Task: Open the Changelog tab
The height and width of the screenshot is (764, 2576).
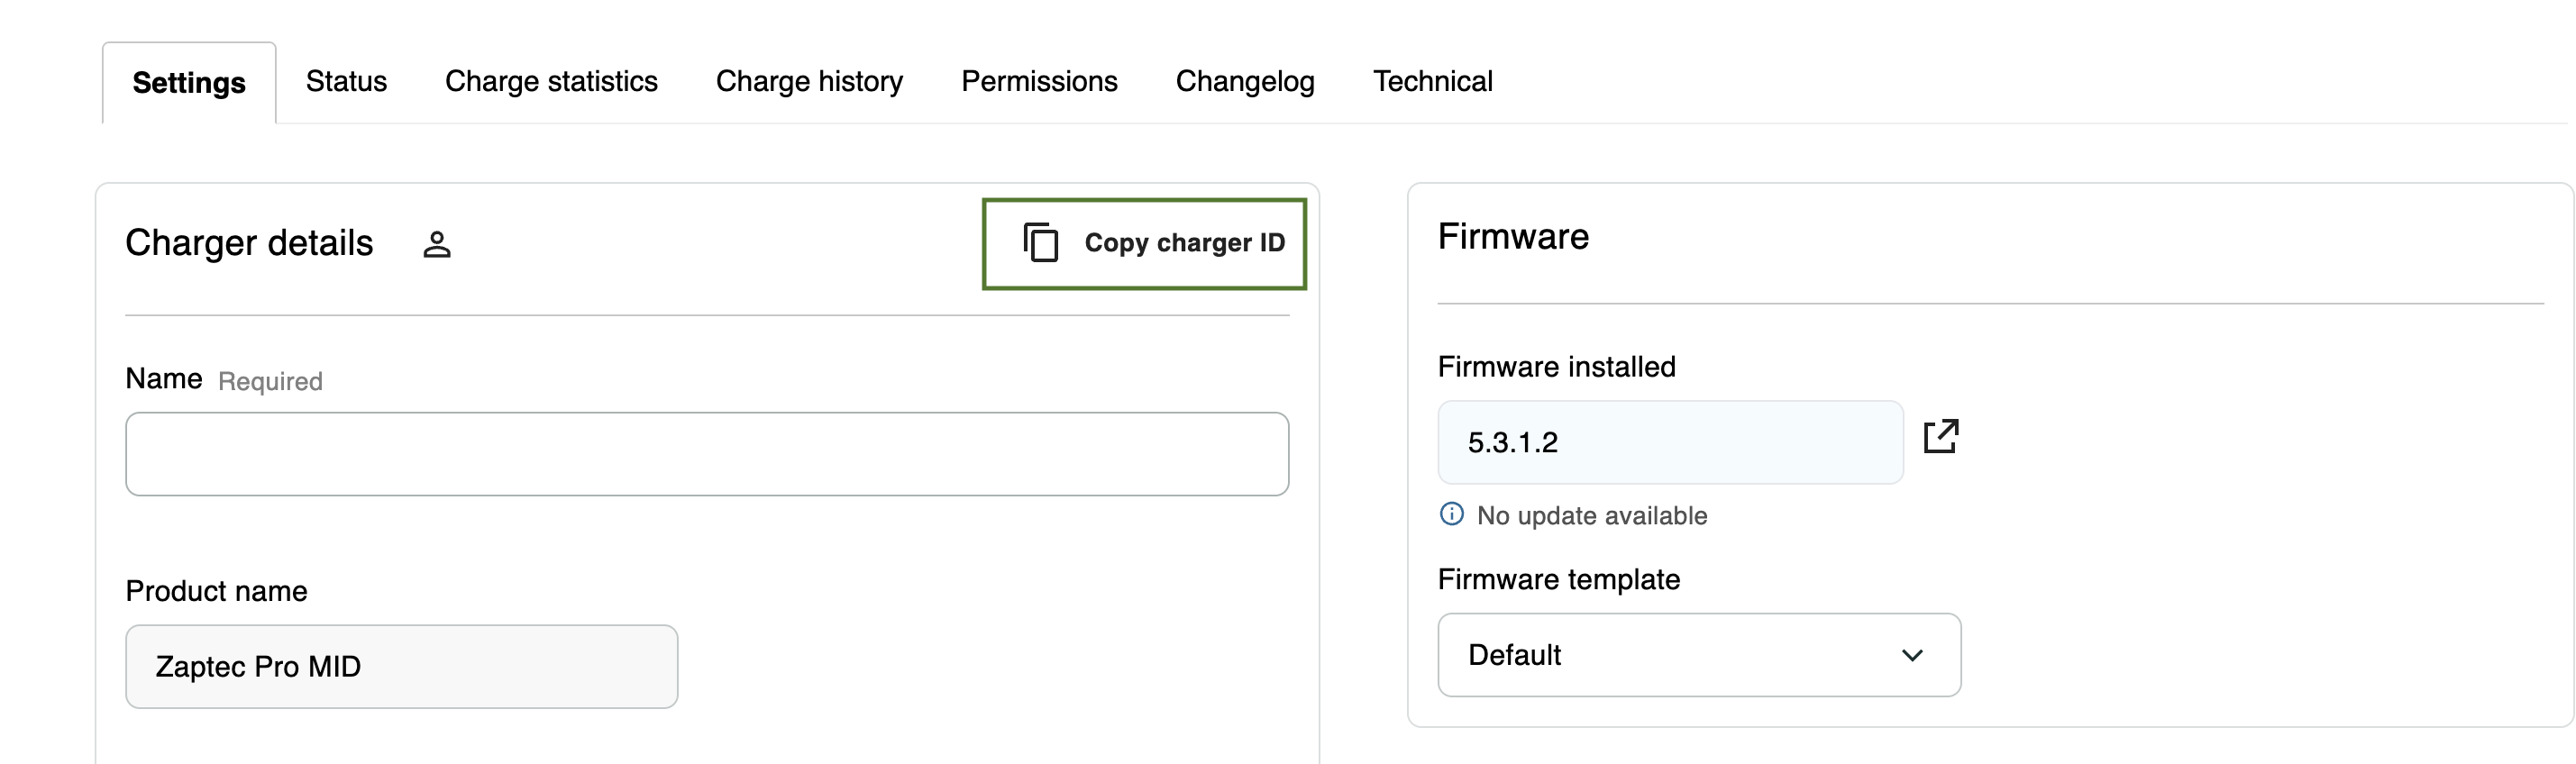Action: pos(1245,81)
